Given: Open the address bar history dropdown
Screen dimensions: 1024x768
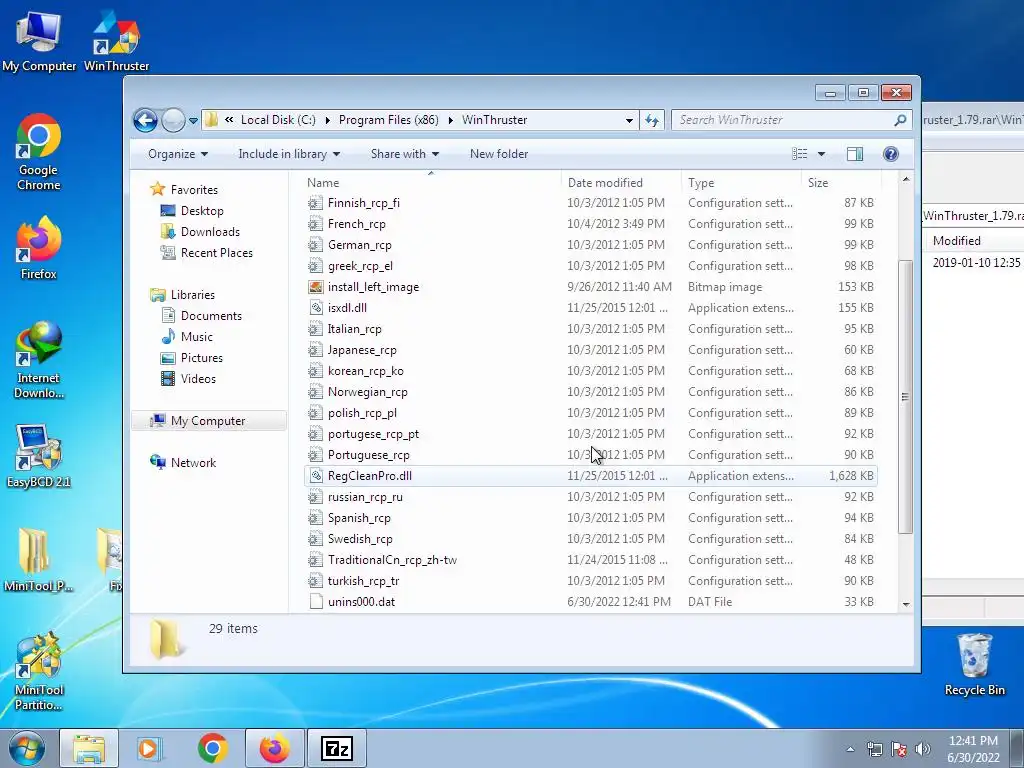Looking at the screenshot, I should coord(629,120).
